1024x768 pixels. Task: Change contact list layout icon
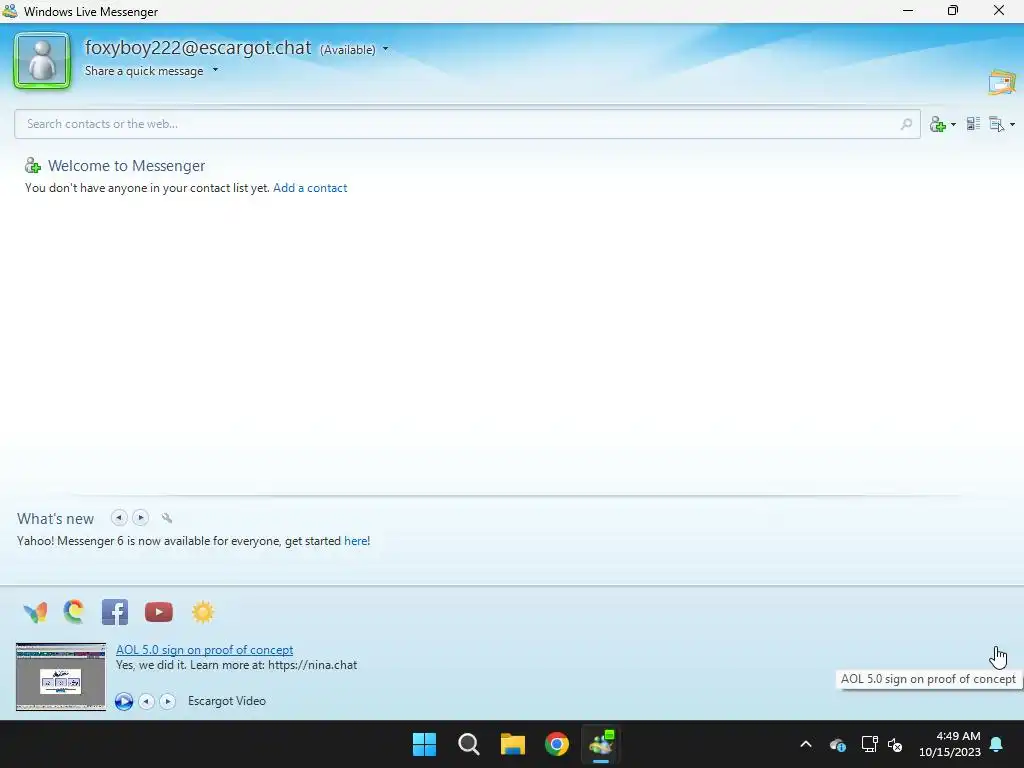tap(973, 123)
